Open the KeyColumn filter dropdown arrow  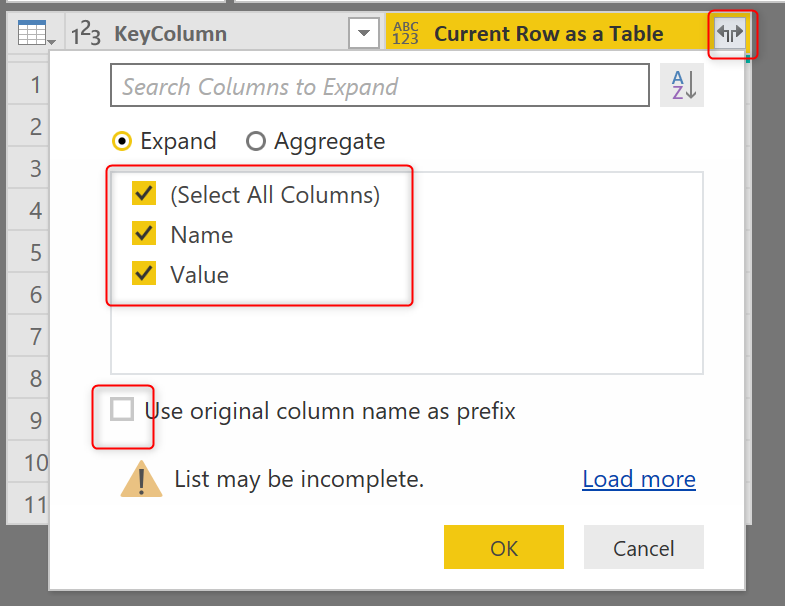362,34
